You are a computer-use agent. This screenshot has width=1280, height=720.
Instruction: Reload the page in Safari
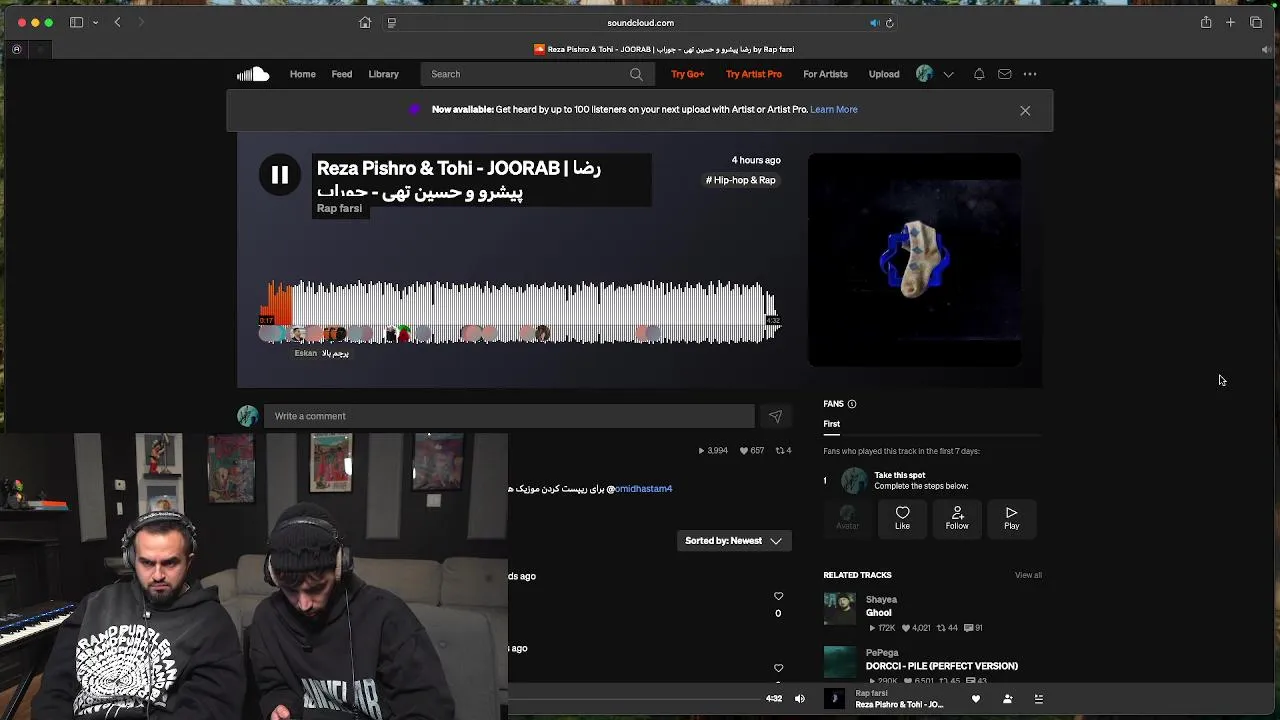coord(889,23)
